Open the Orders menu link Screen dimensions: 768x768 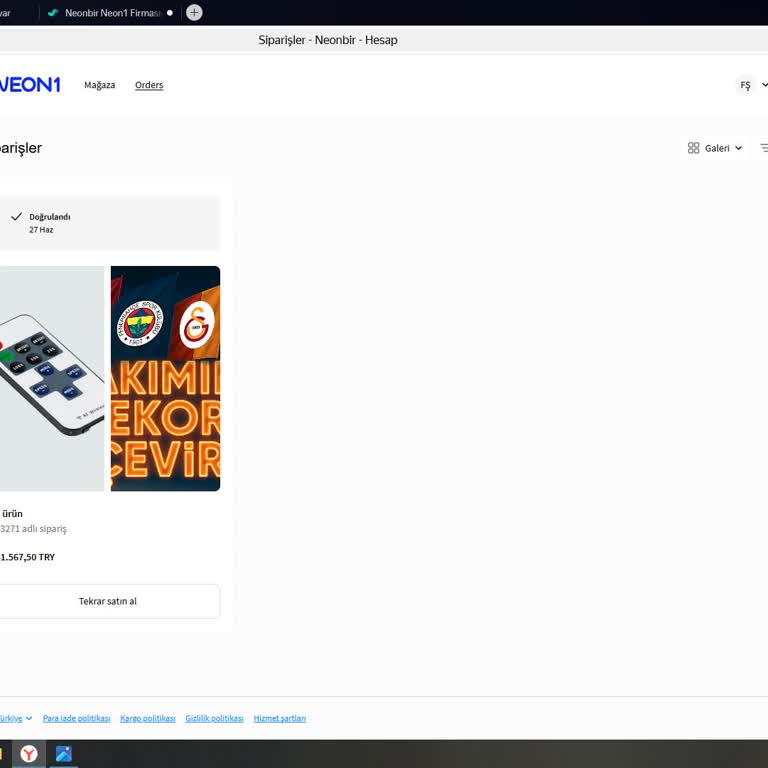[x=149, y=85]
